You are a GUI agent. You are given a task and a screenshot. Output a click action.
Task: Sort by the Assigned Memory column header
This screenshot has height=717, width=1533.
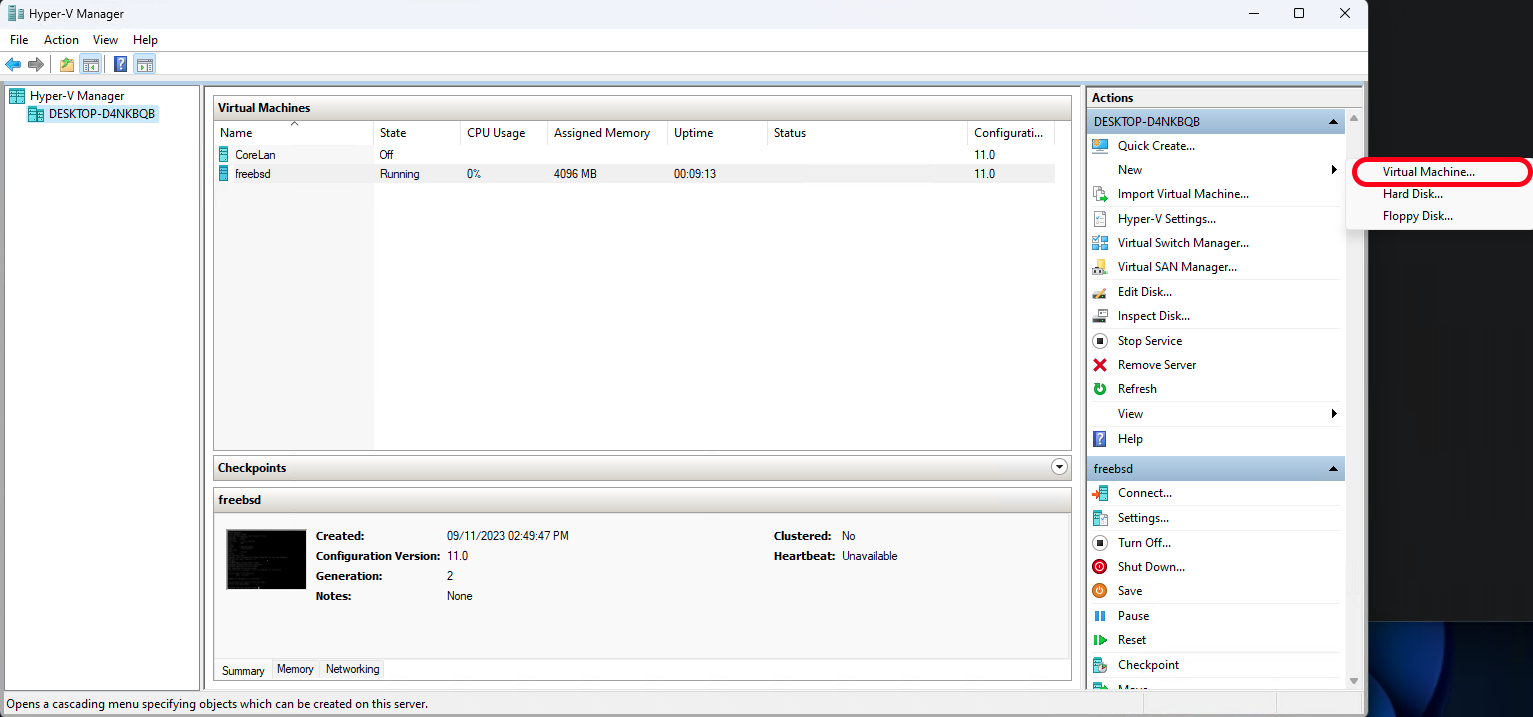point(607,132)
